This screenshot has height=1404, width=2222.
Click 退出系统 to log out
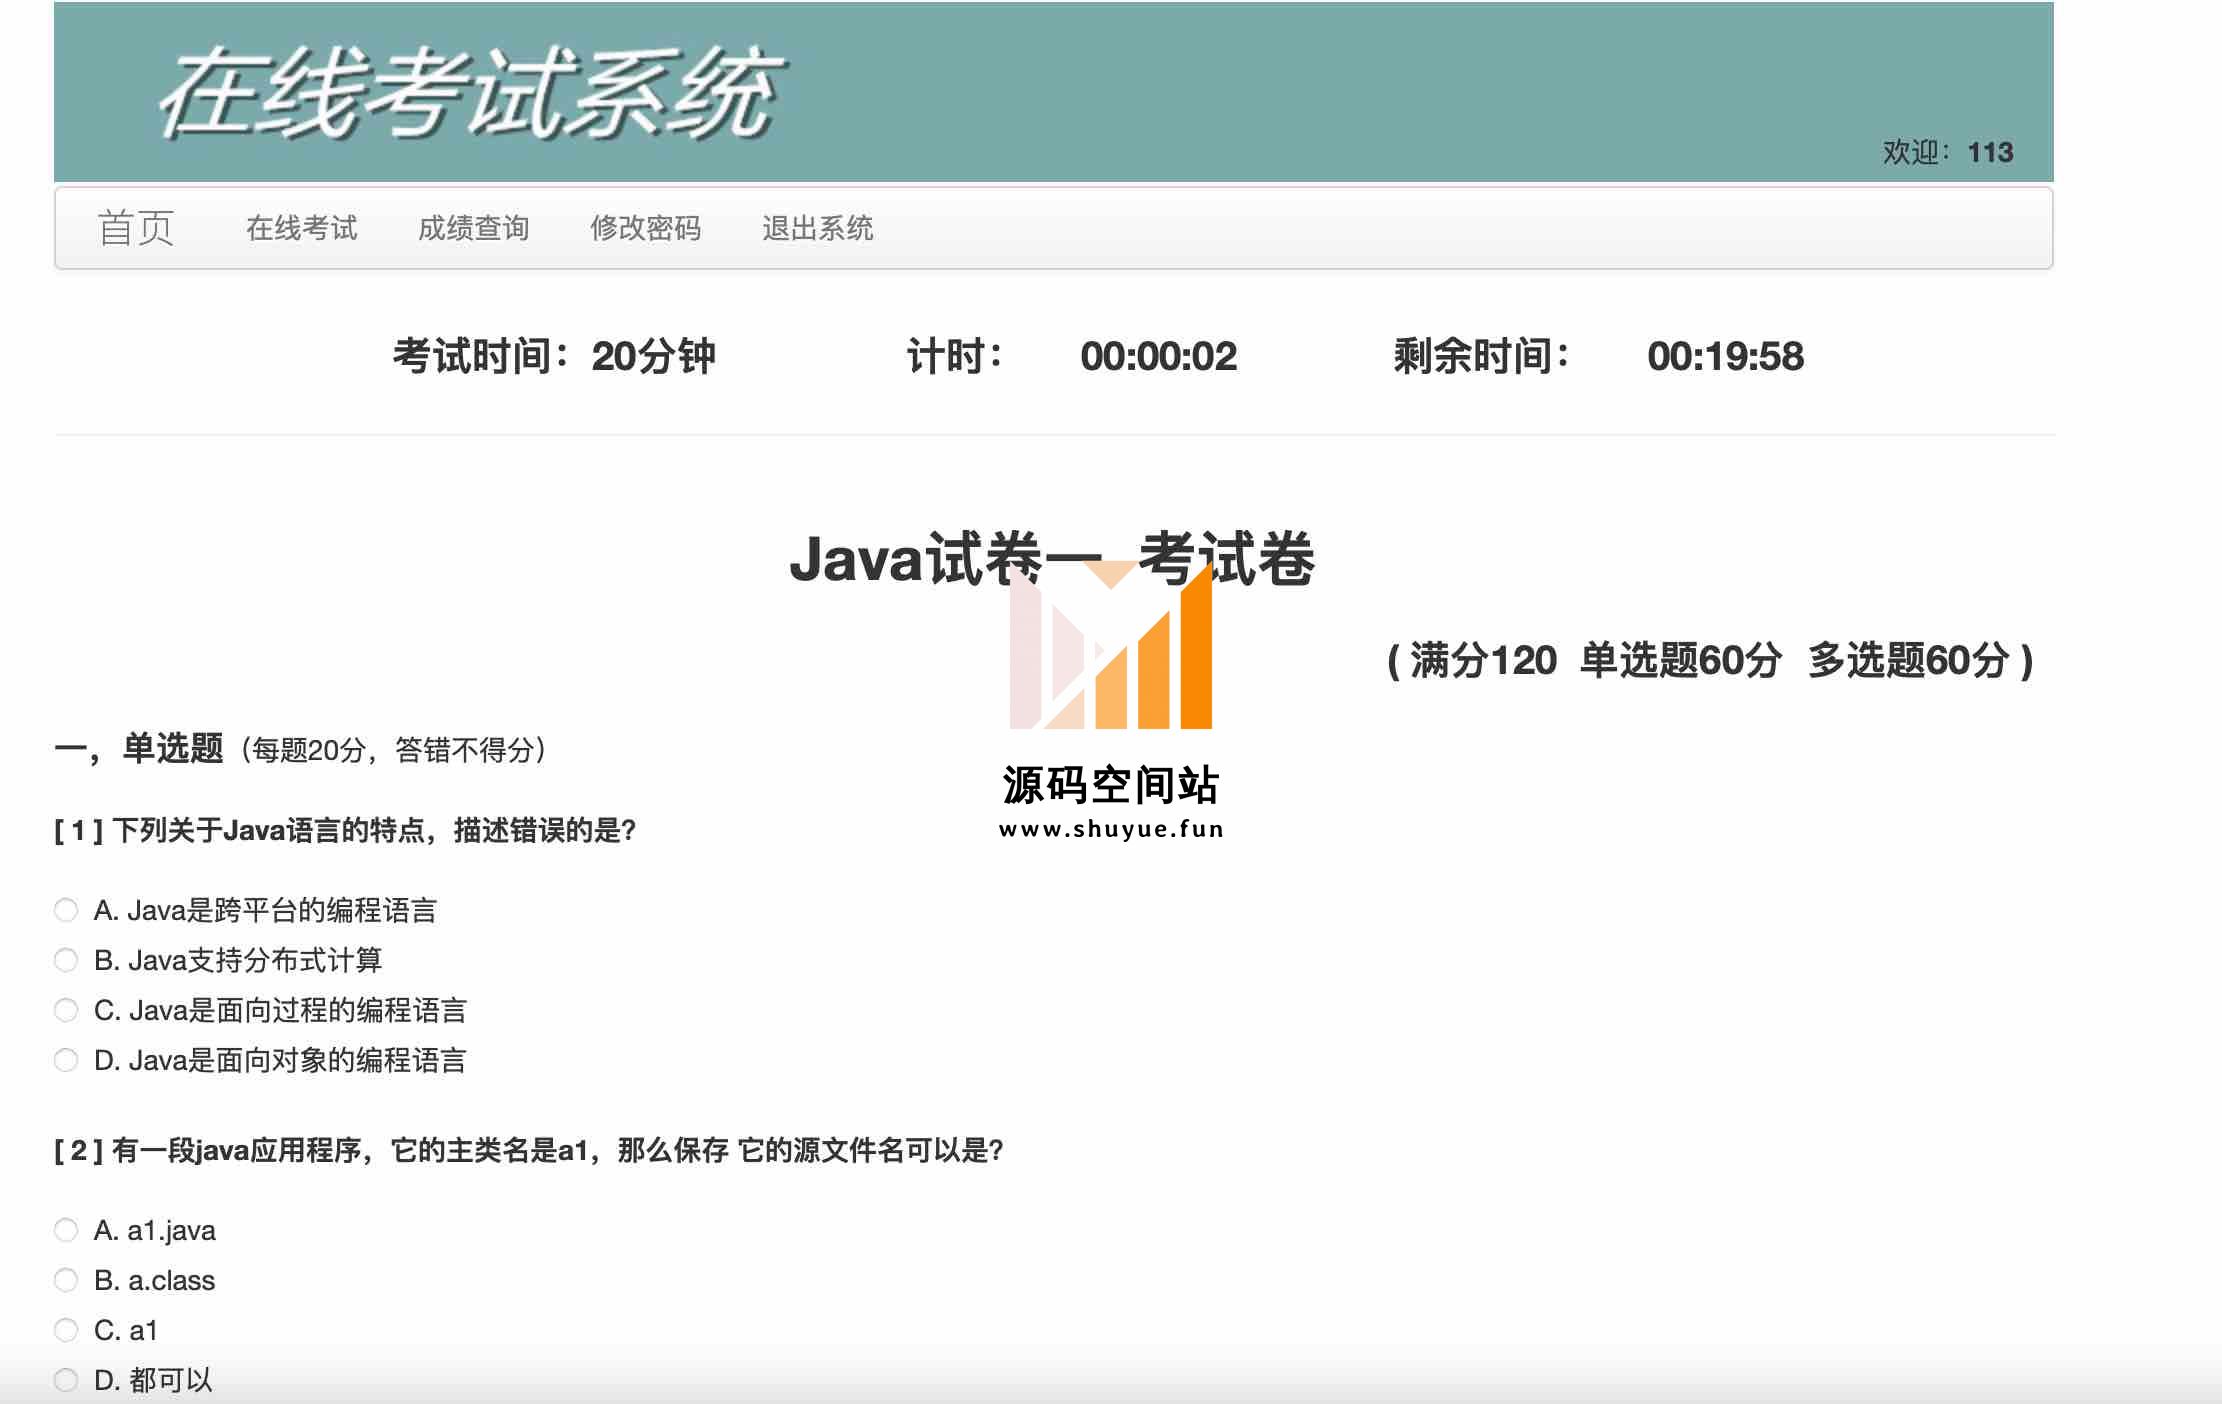point(817,228)
